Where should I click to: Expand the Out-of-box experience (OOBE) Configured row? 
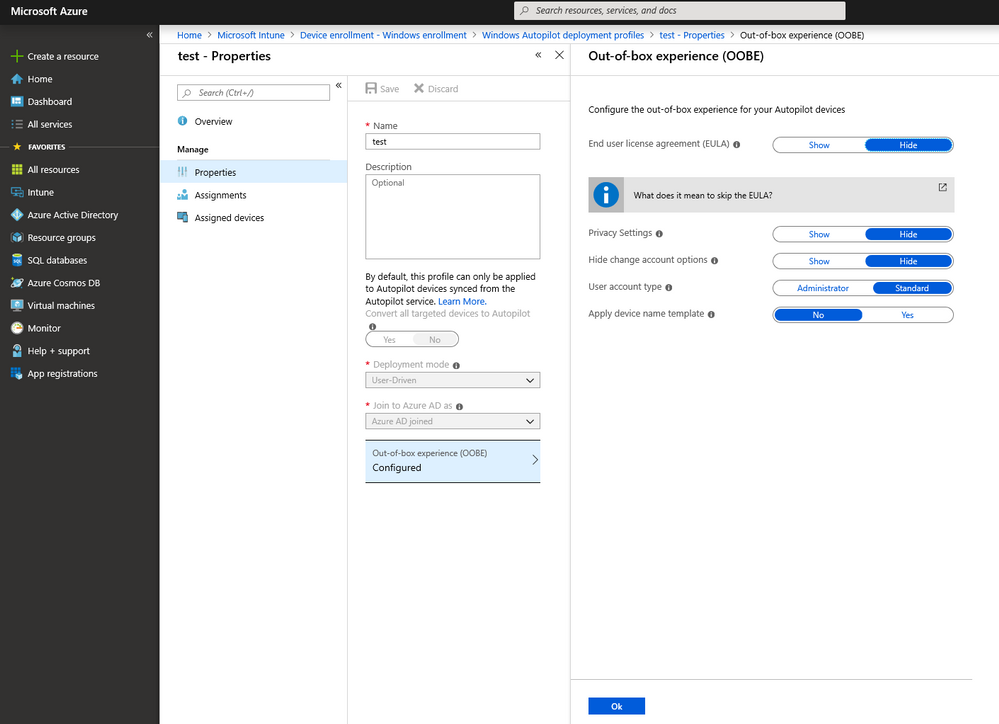click(x=452, y=461)
